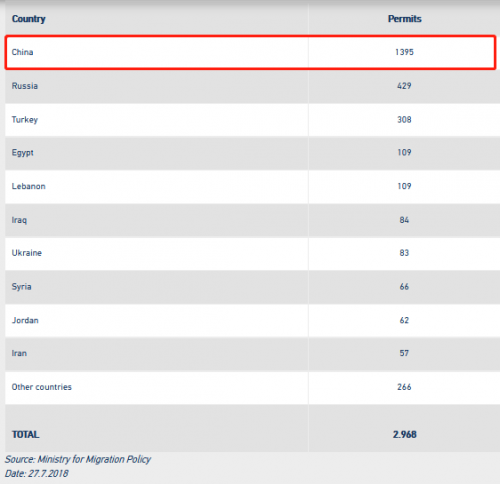This screenshot has width=500, height=484.
Task: Select the Lebanon row label
Action: coord(29,186)
